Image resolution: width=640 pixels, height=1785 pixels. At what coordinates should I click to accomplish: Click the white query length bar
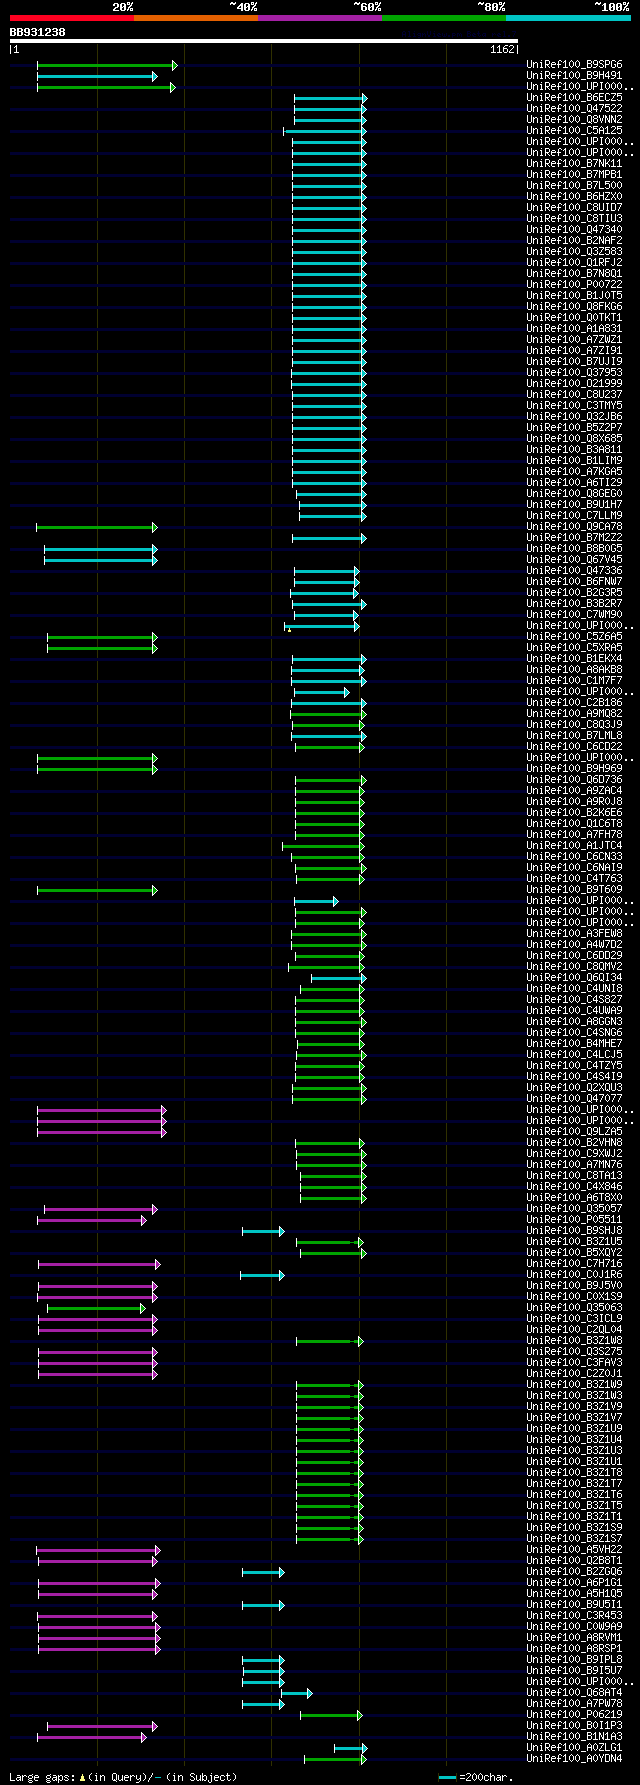[x=263, y=41]
